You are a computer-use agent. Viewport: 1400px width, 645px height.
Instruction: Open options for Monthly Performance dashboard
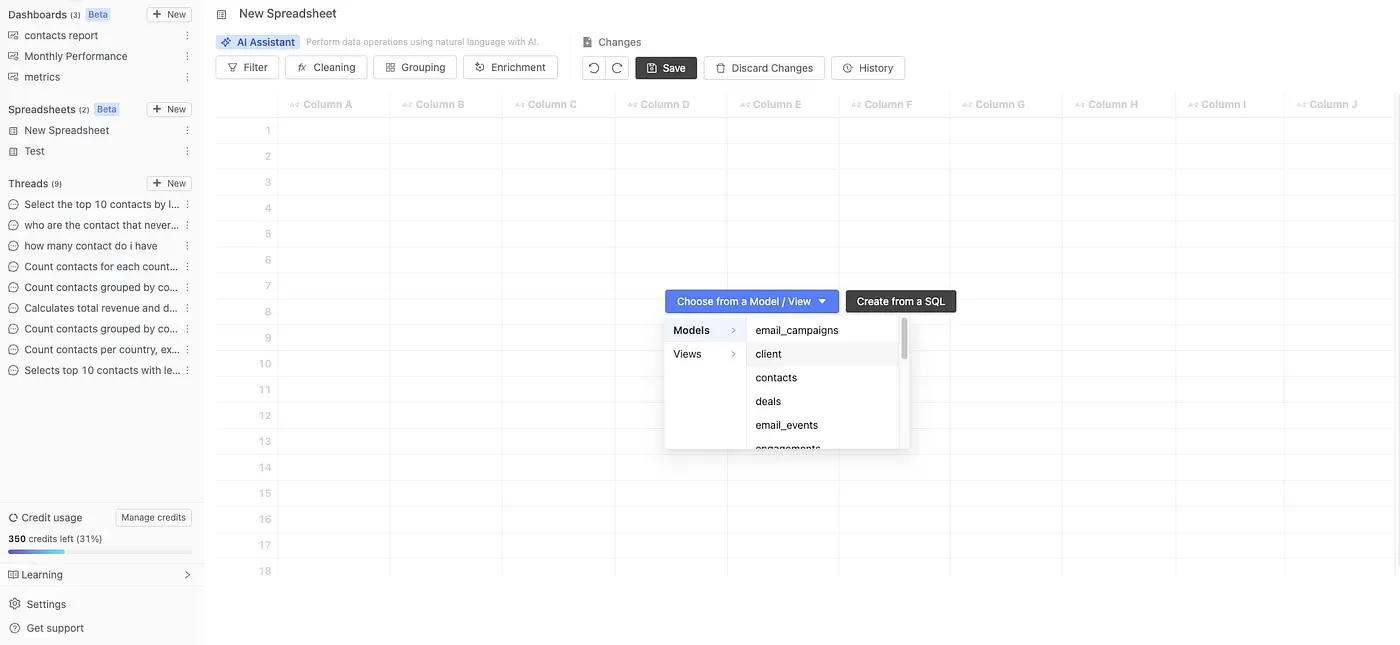click(x=187, y=57)
